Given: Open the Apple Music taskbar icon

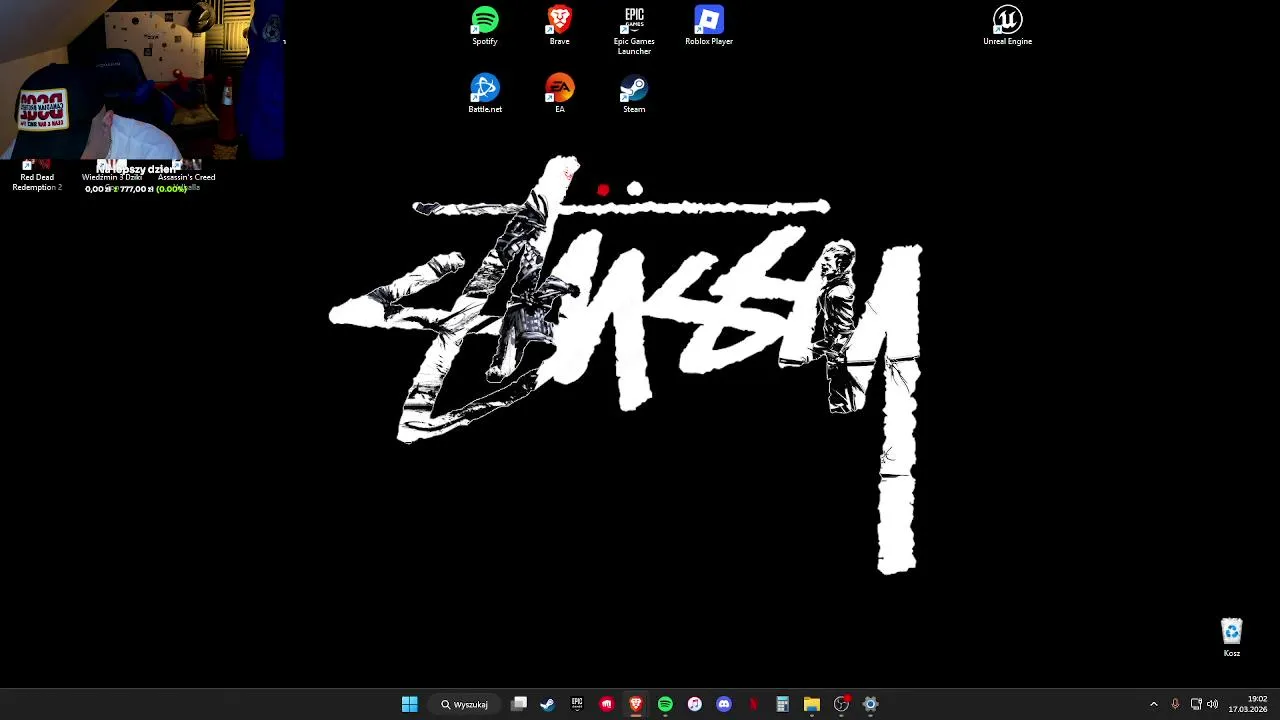Looking at the screenshot, I should (x=694, y=704).
